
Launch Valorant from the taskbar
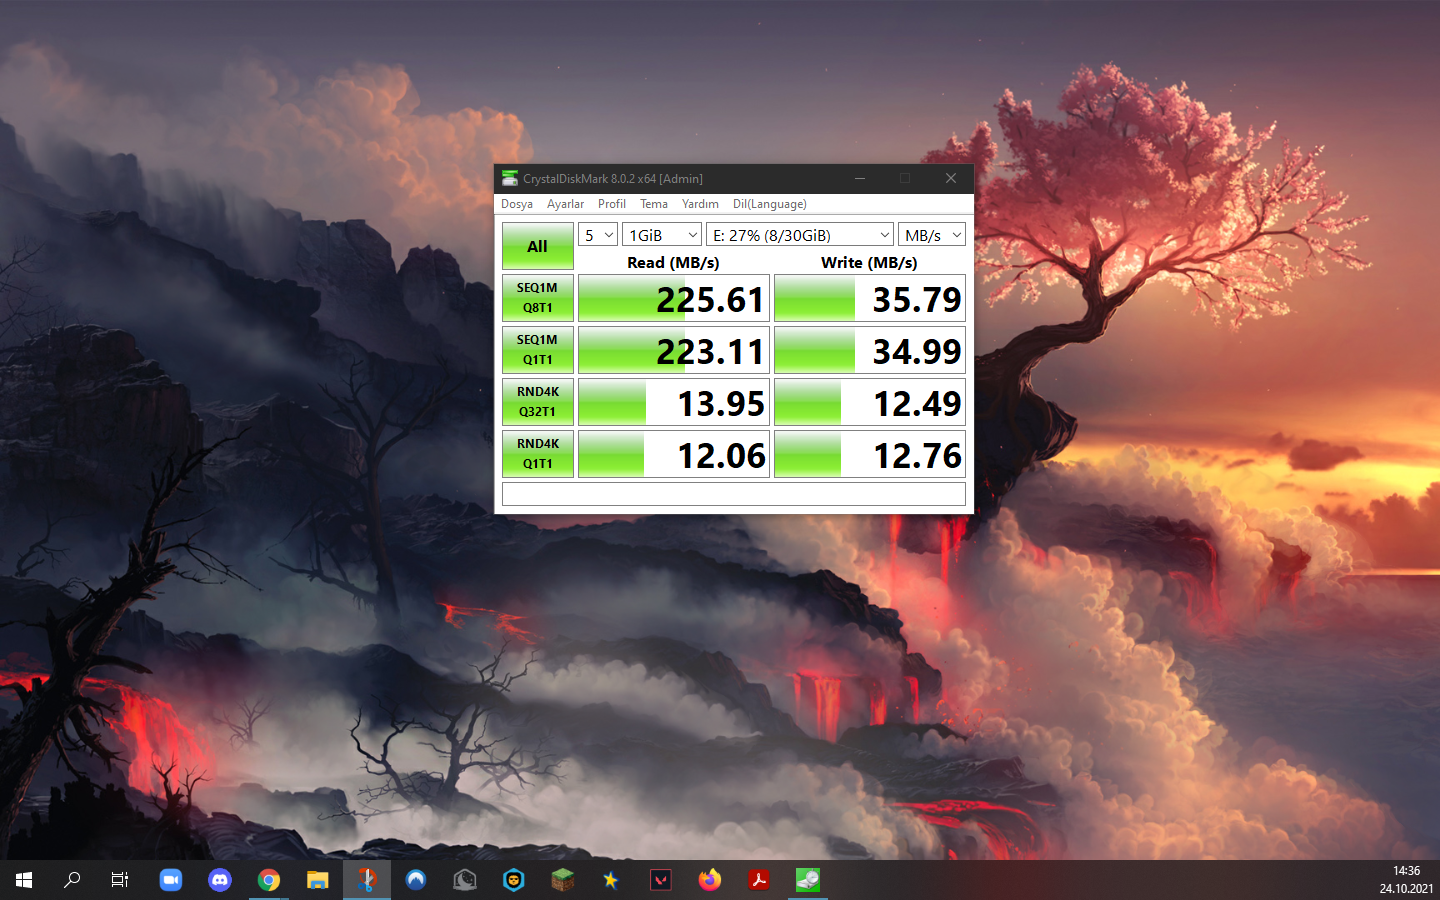click(661, 880)
